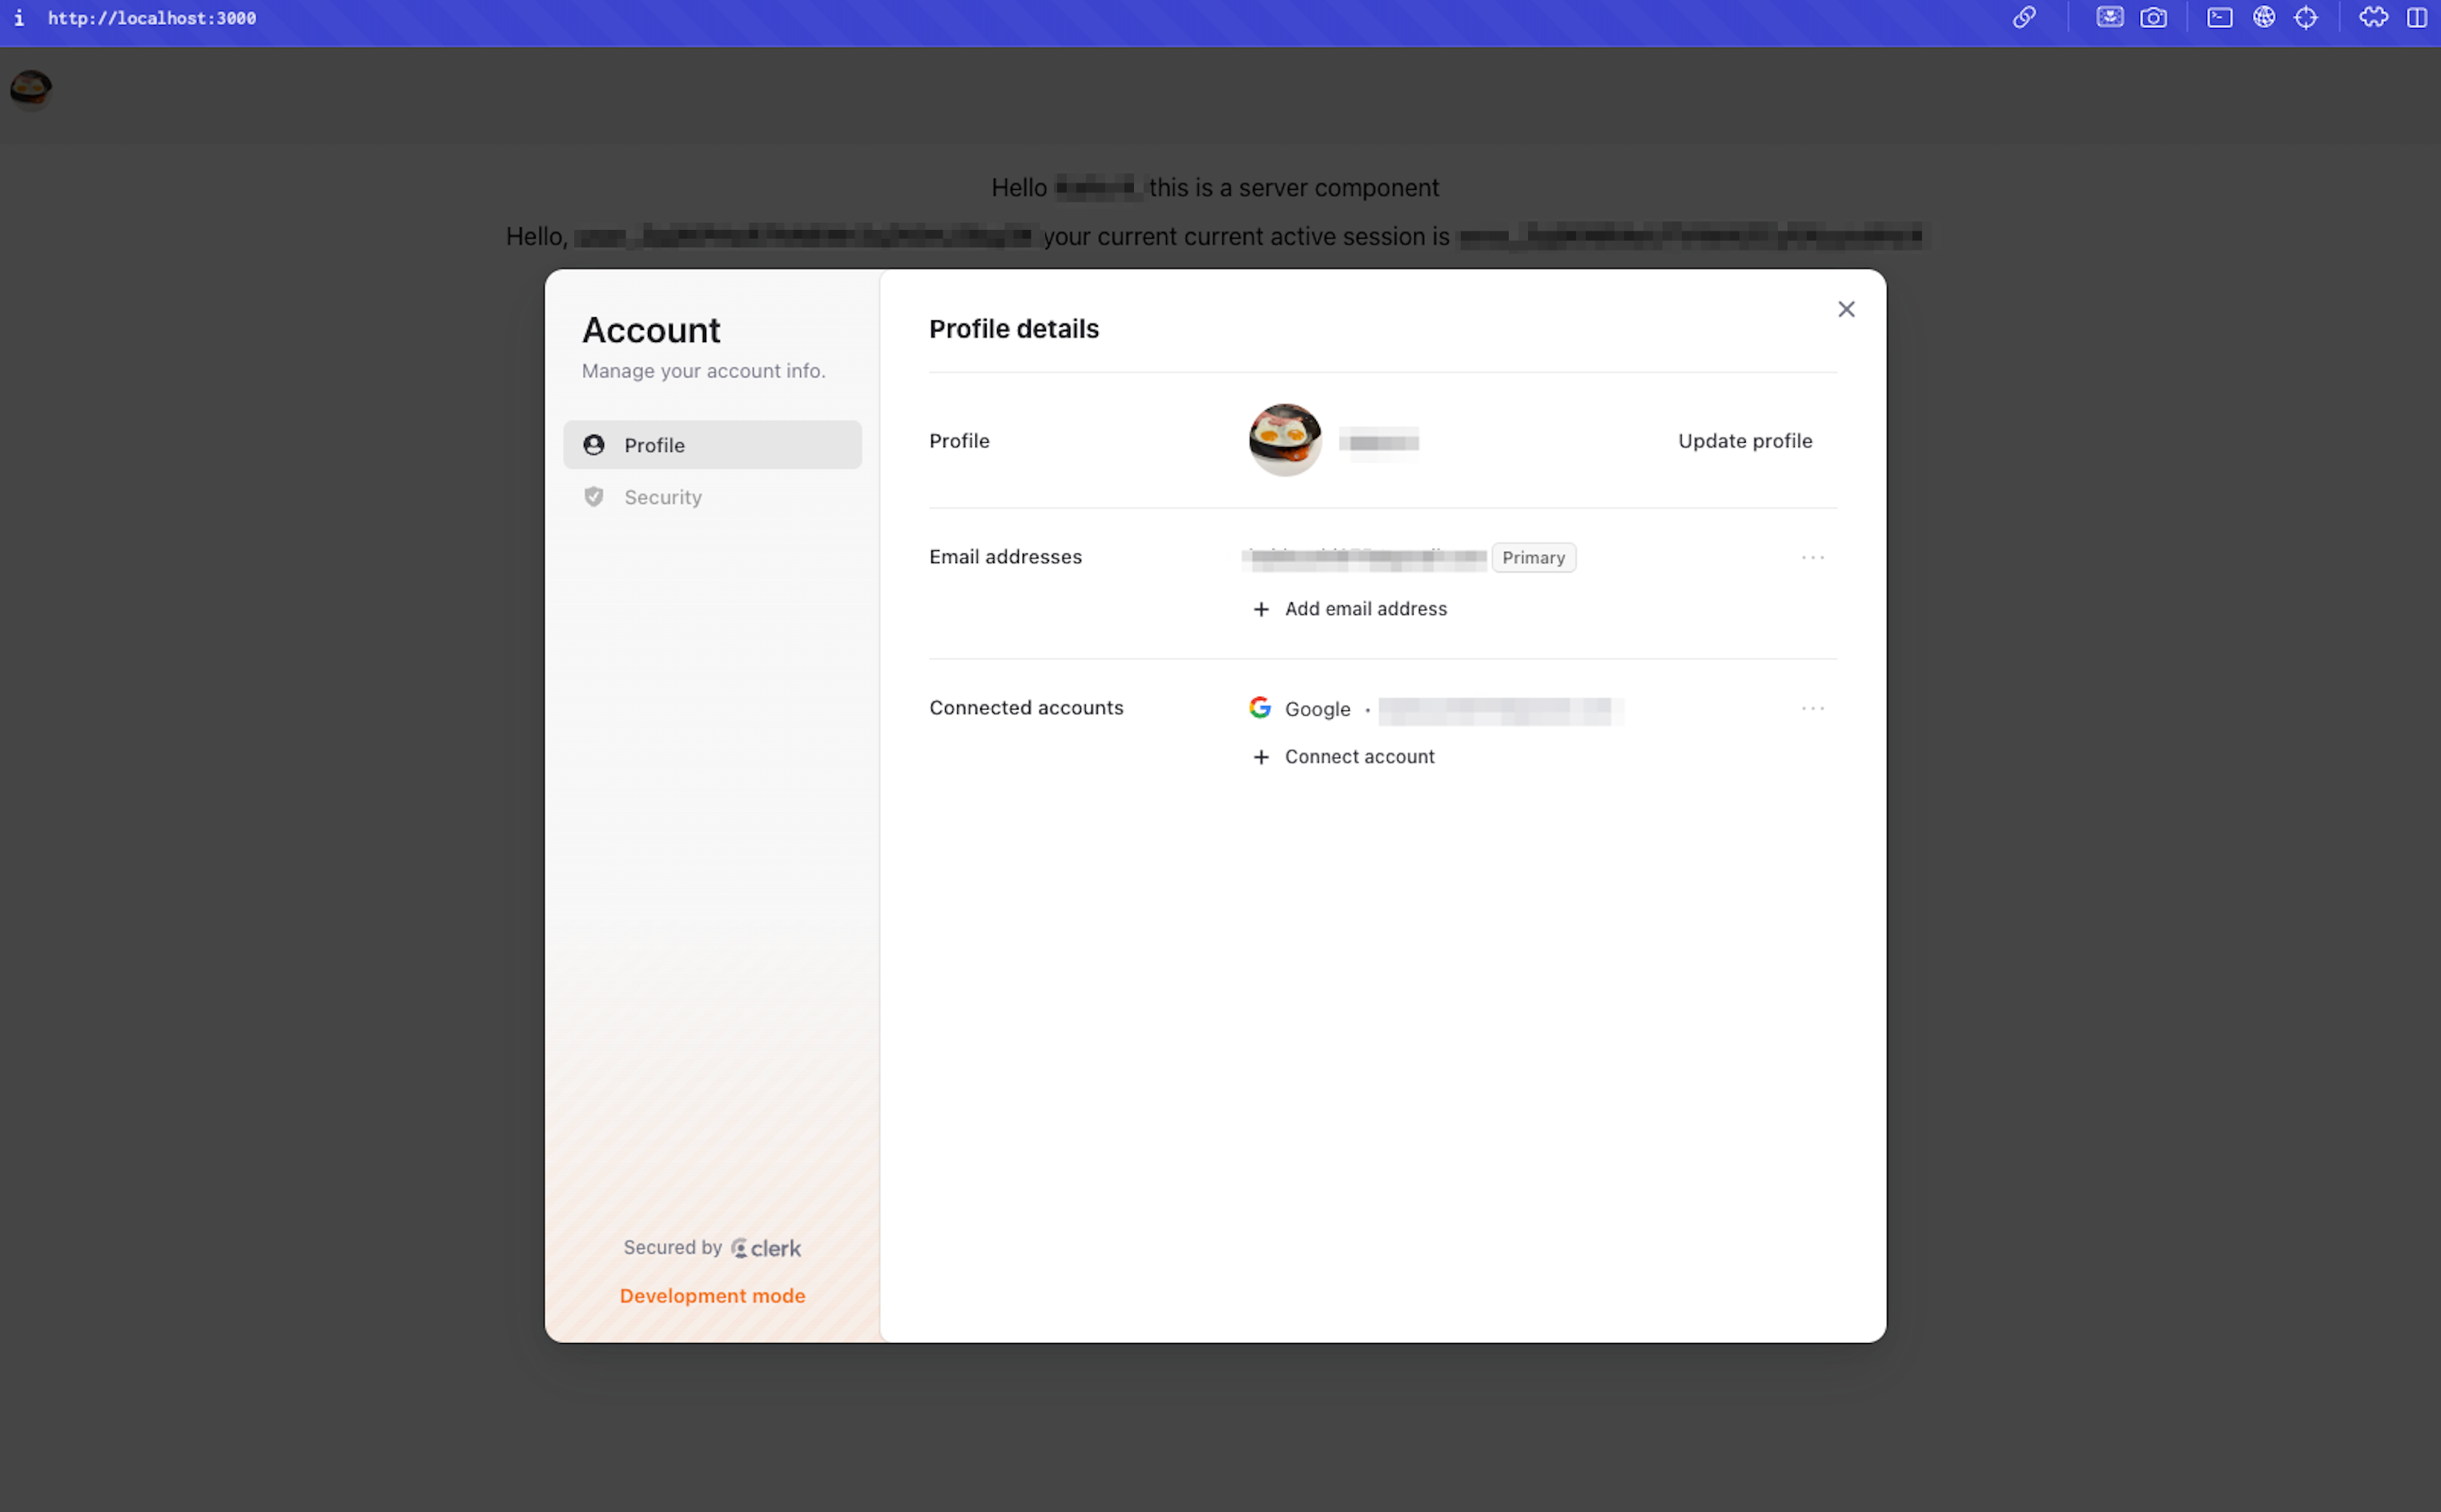Viewport: 2441px width, 1512px height.
Task: Click the link icon in the top toolbar
Action: tap(2026, 17)
